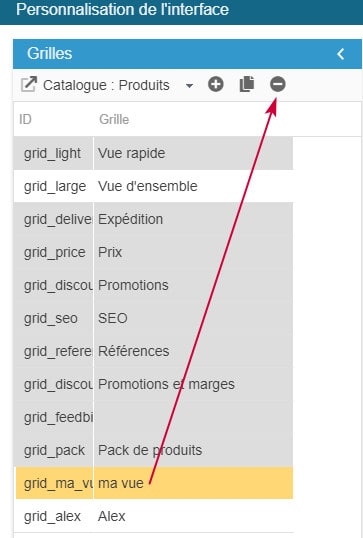Open the Catalogue : Produits dropdown arrow

(x=189, y=85)
